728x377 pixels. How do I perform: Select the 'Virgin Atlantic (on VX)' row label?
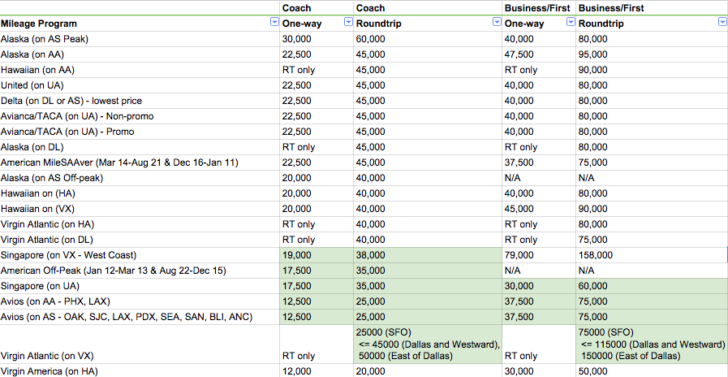(140, 344)
